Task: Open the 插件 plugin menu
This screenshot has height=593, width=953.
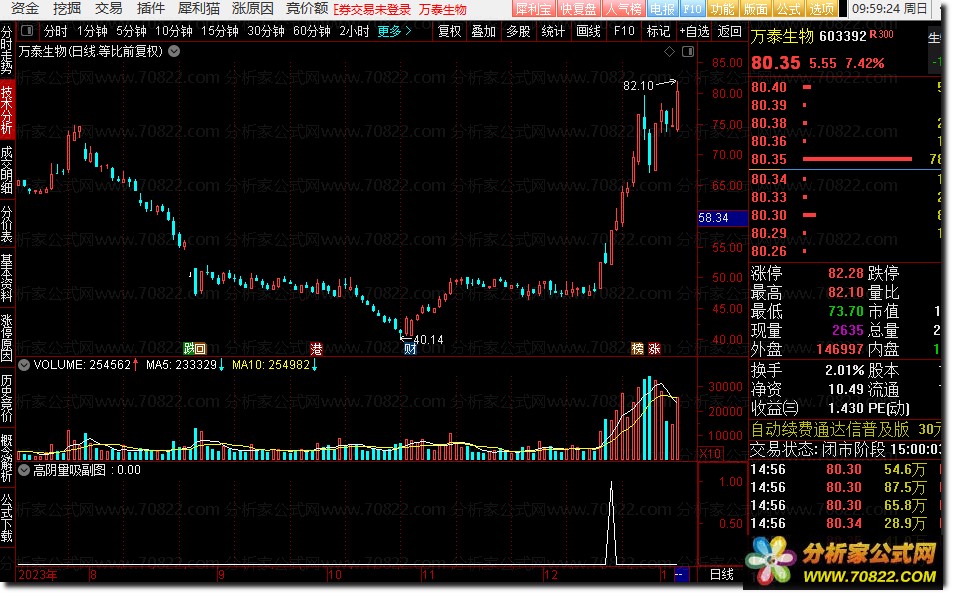Action: point(151,9)
